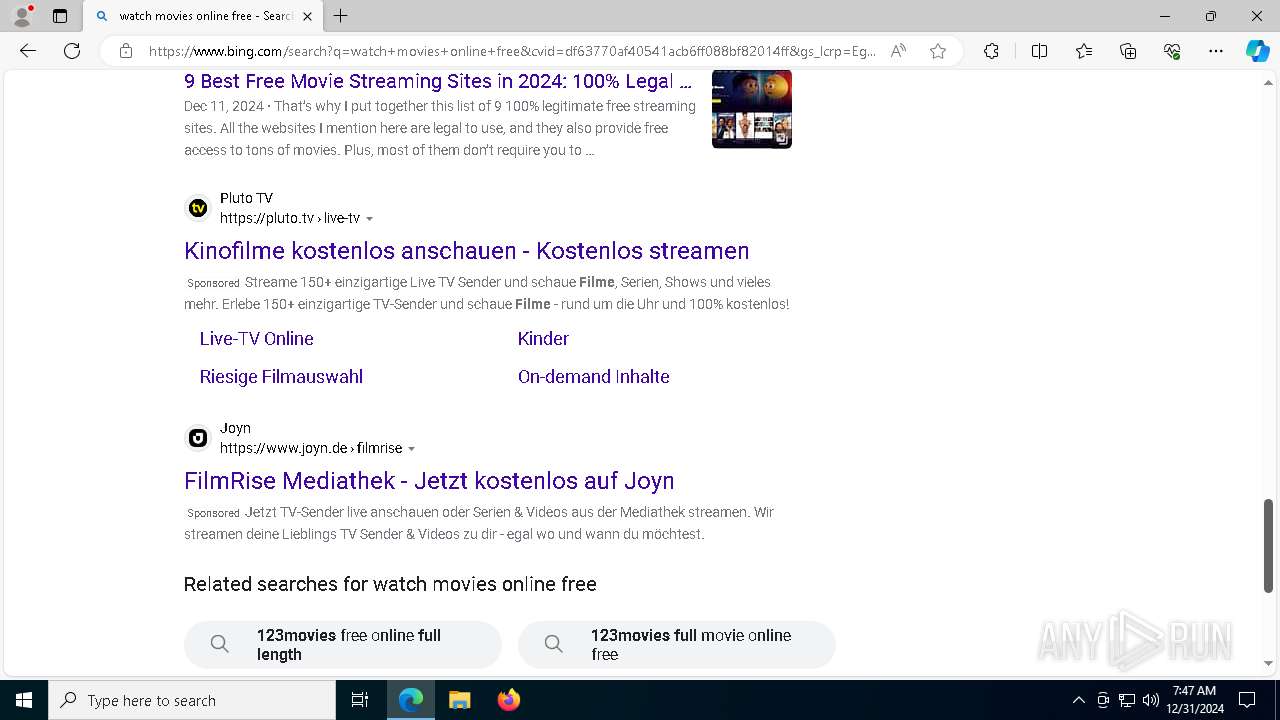Open the 'Riesige Filmauswahl' sitelink
Image resolution: width=1280 pixels, height=720 pixels.
click(x=281, y=377)
